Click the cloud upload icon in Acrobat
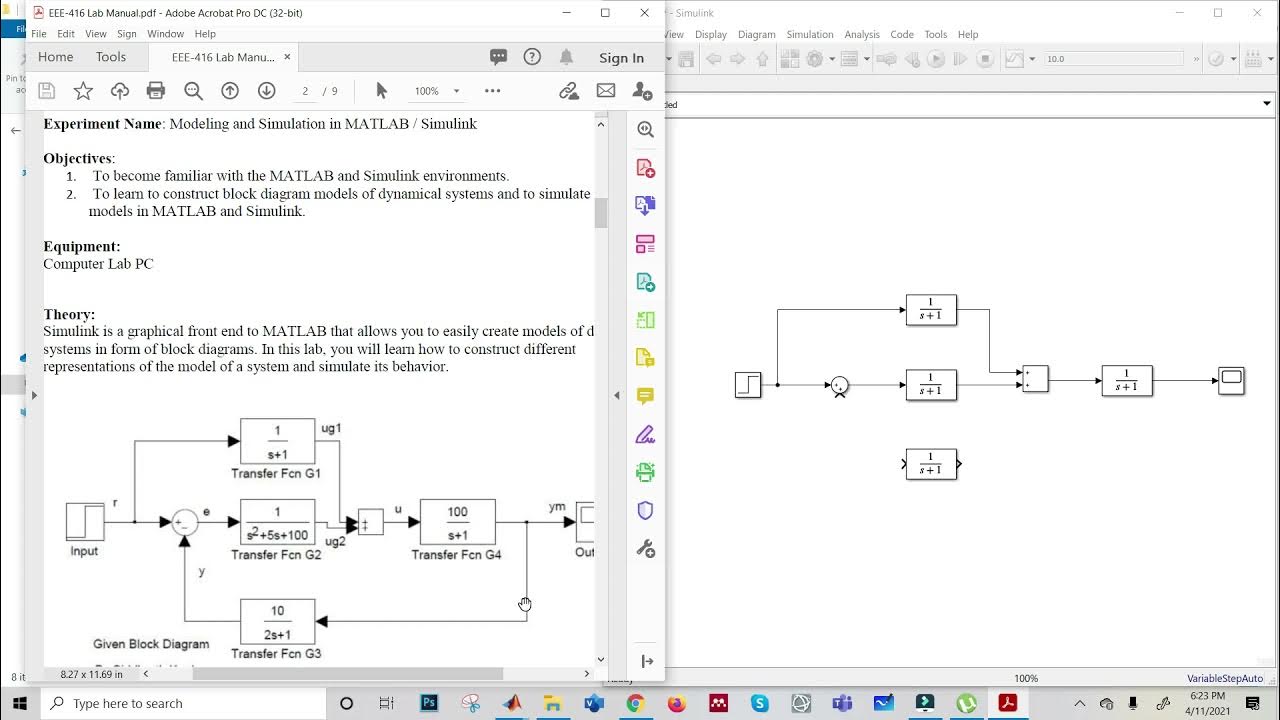The image size is (1280, 720). 120,91
